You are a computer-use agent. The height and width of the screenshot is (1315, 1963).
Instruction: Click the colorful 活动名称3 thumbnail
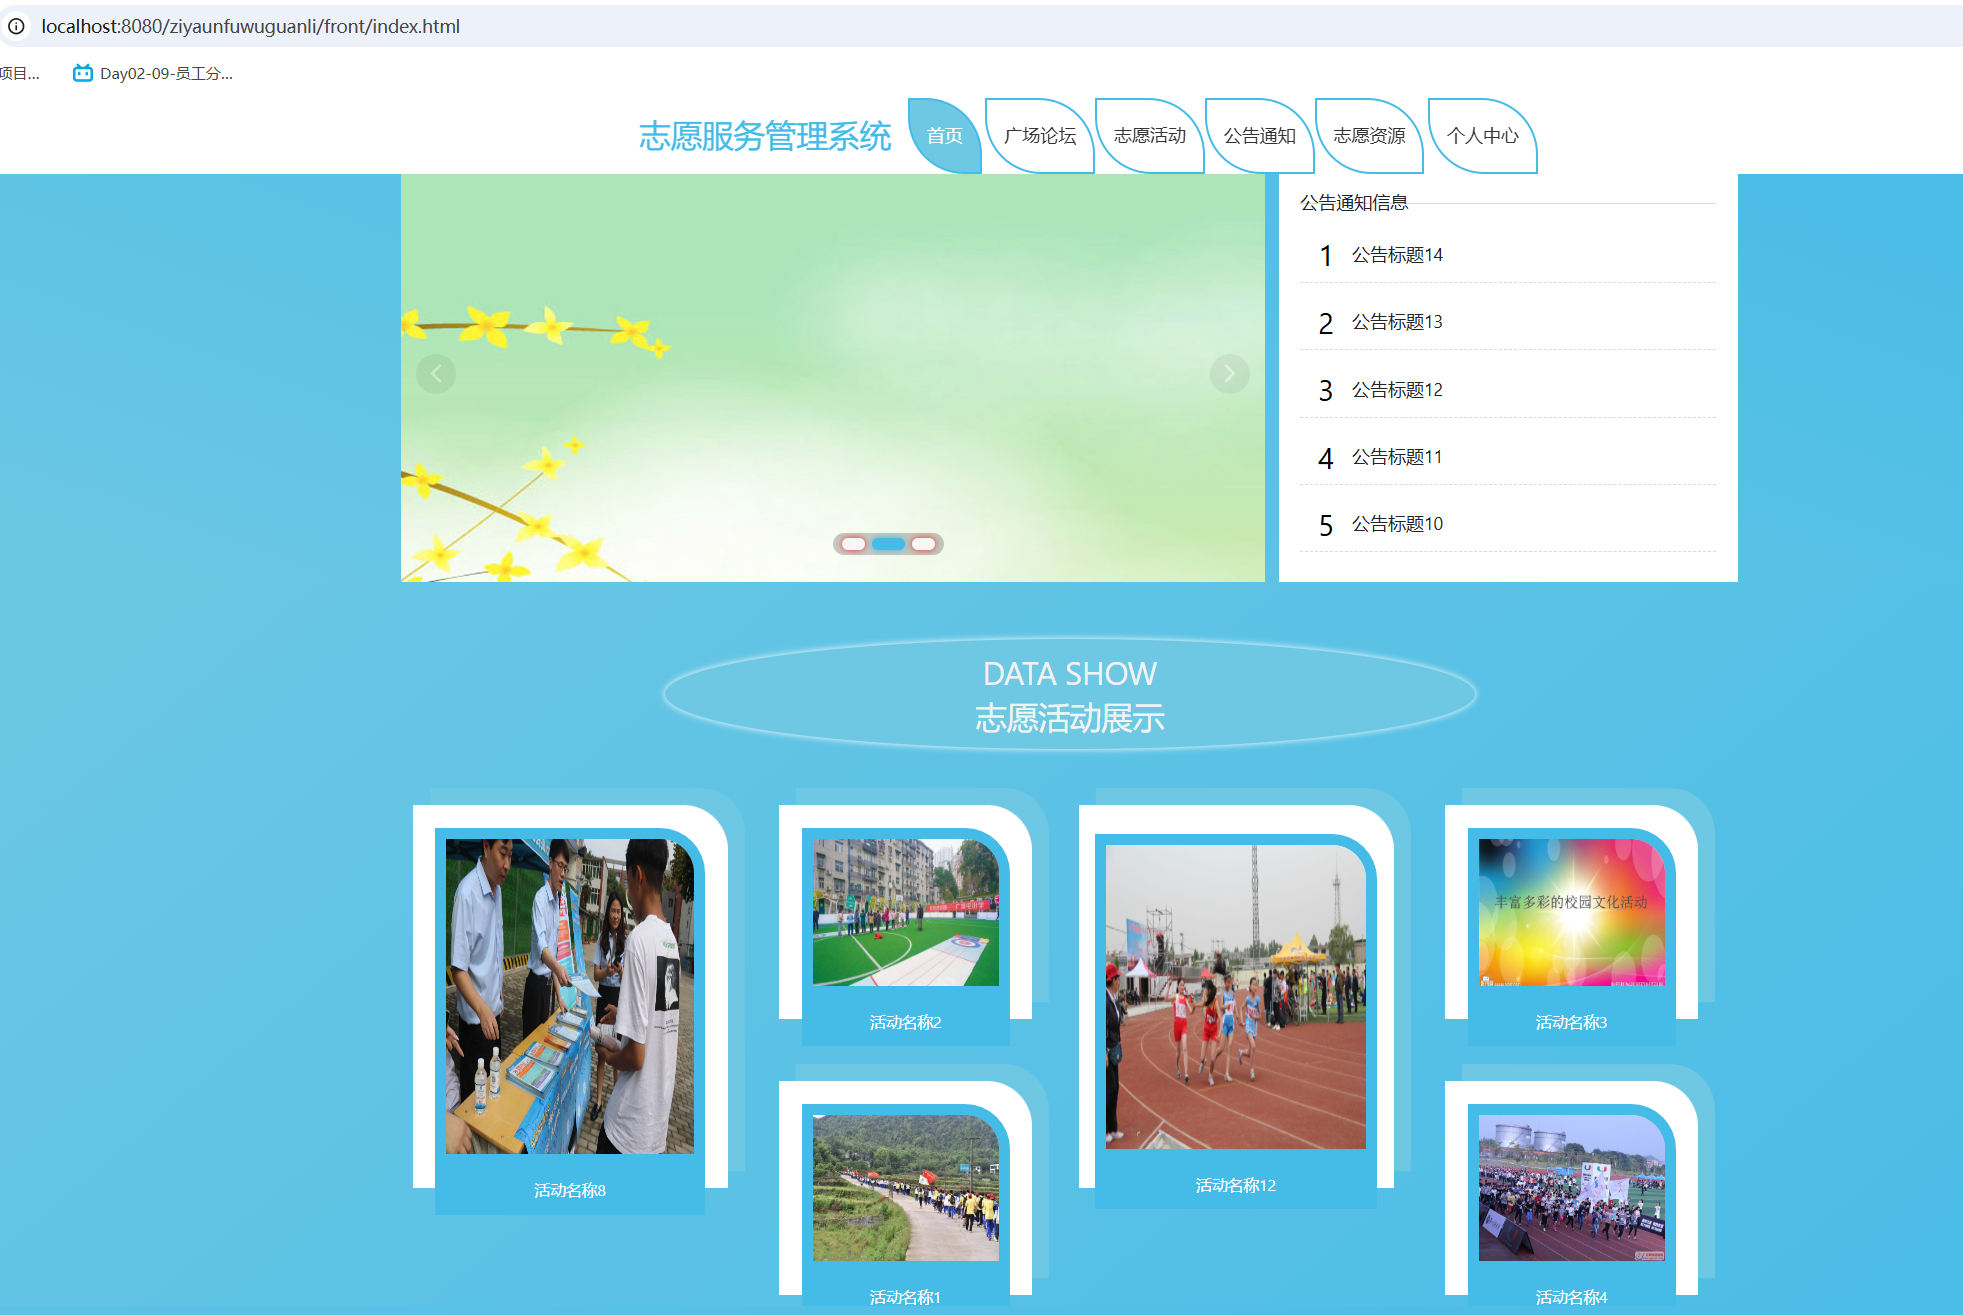1571,912
